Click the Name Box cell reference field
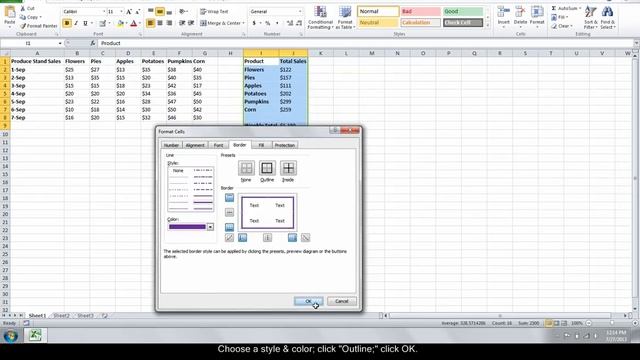The image size is (640, 360). coord(29,43)
